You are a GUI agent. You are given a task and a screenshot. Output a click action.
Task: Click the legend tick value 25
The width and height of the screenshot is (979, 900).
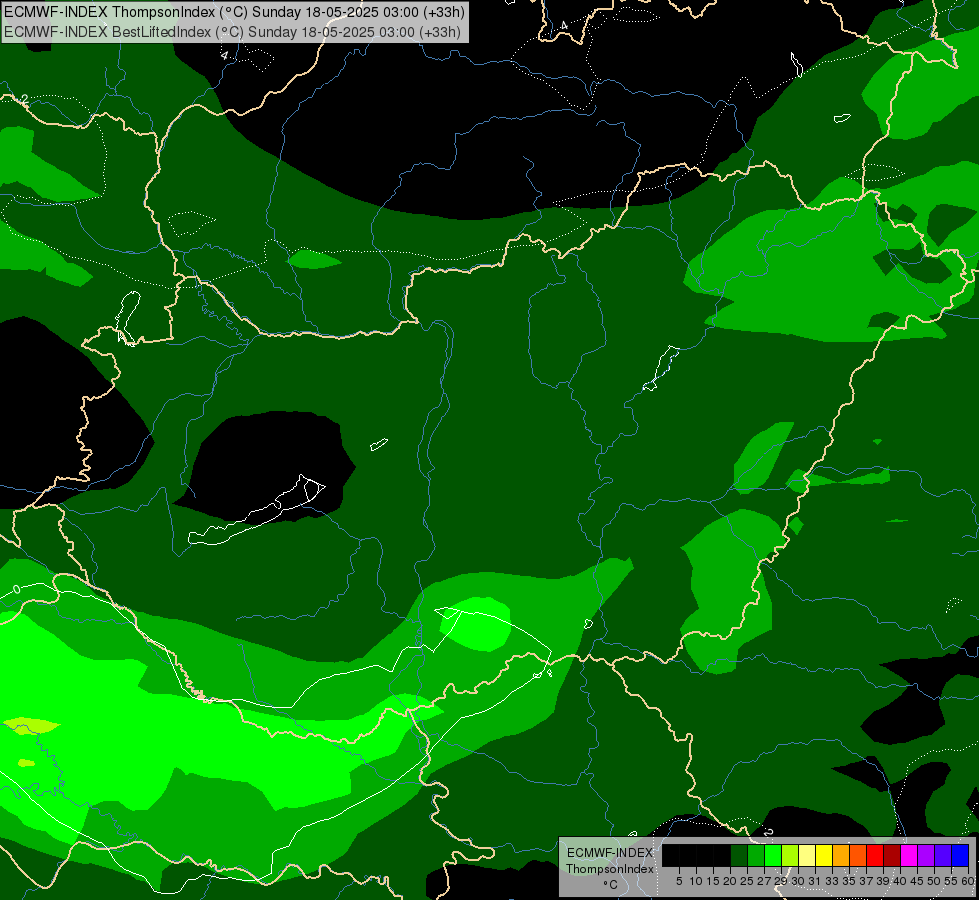tap(747, 881)
